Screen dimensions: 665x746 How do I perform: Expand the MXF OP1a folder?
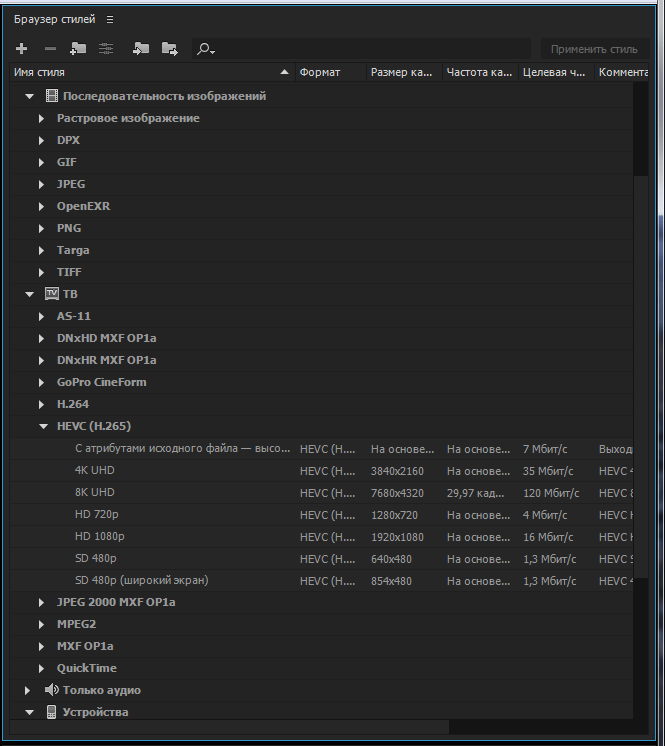(x=41, y=646)
